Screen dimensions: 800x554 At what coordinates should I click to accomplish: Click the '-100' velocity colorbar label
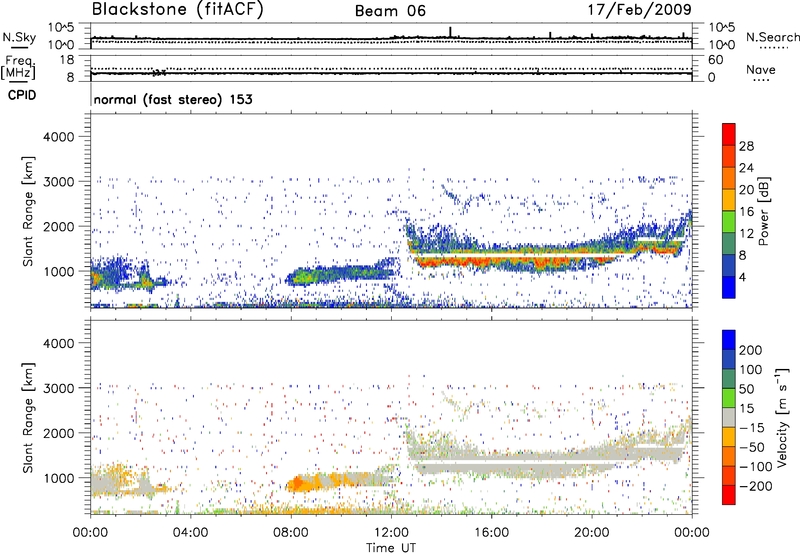point(756,467)
